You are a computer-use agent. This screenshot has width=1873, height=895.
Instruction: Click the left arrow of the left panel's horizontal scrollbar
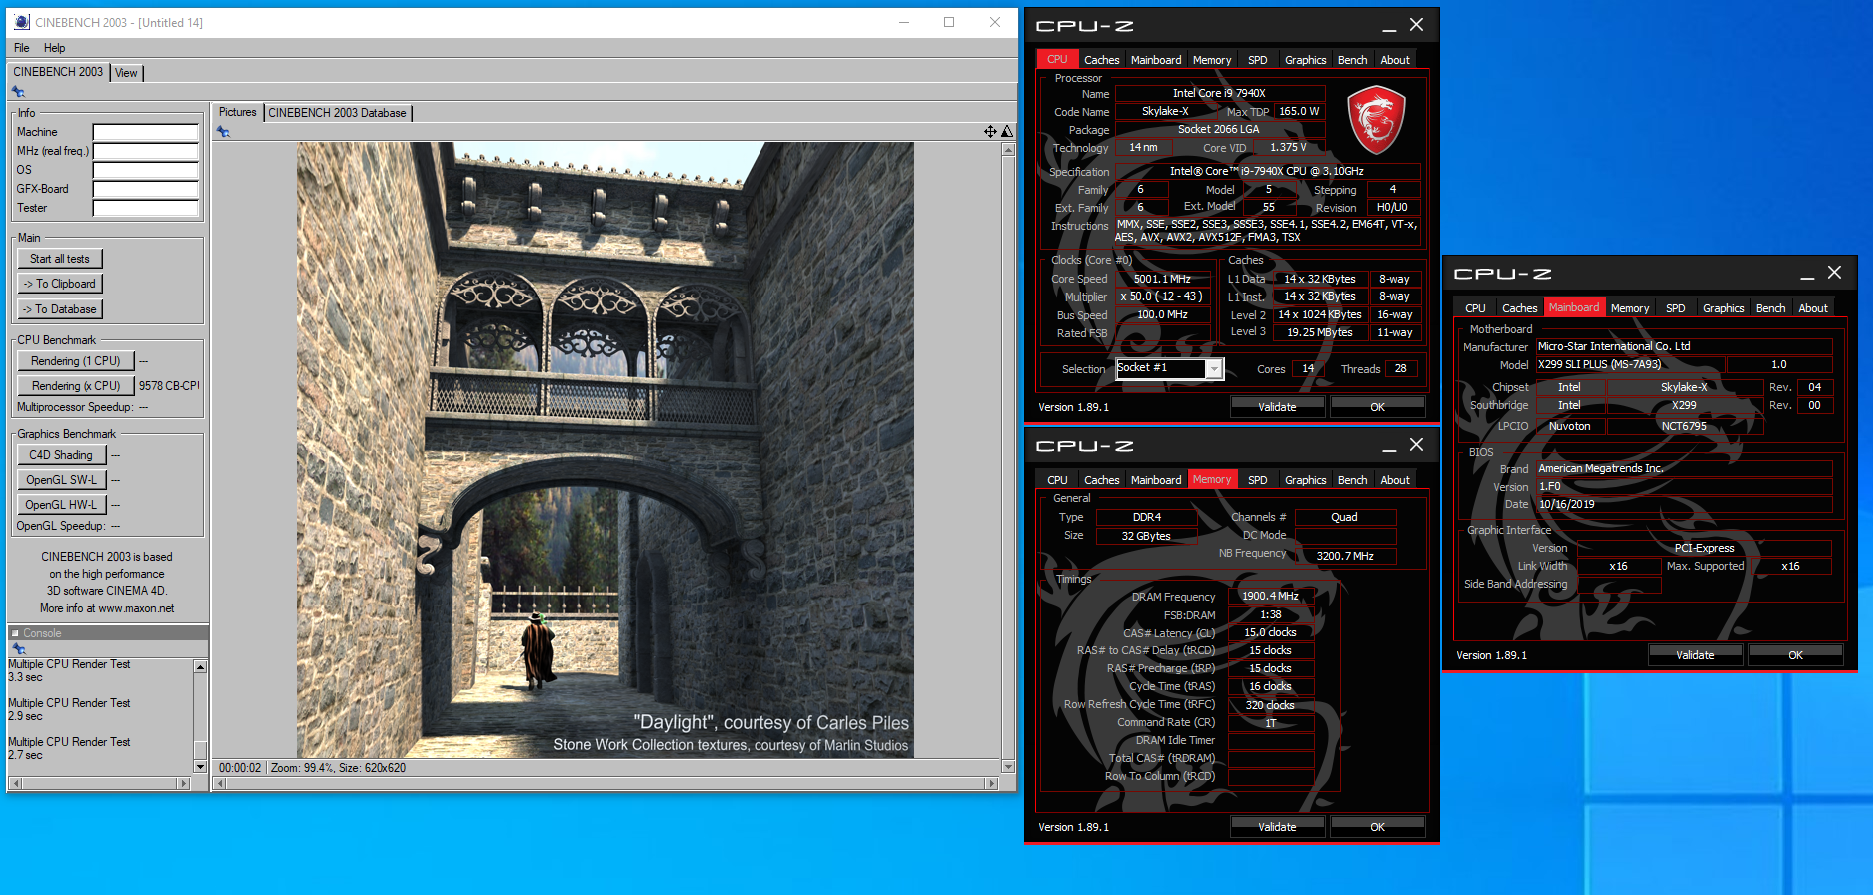14,783
